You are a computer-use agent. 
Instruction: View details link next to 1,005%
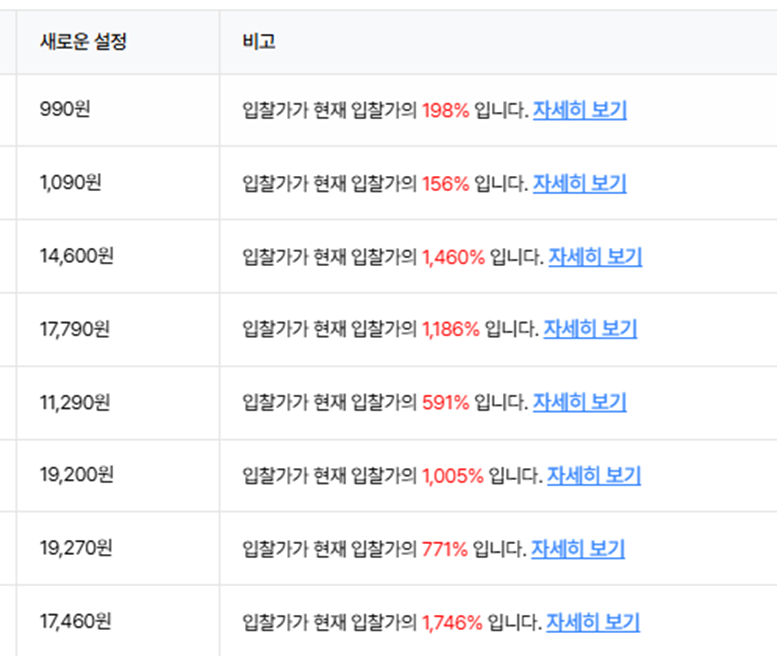click(594, 476)
